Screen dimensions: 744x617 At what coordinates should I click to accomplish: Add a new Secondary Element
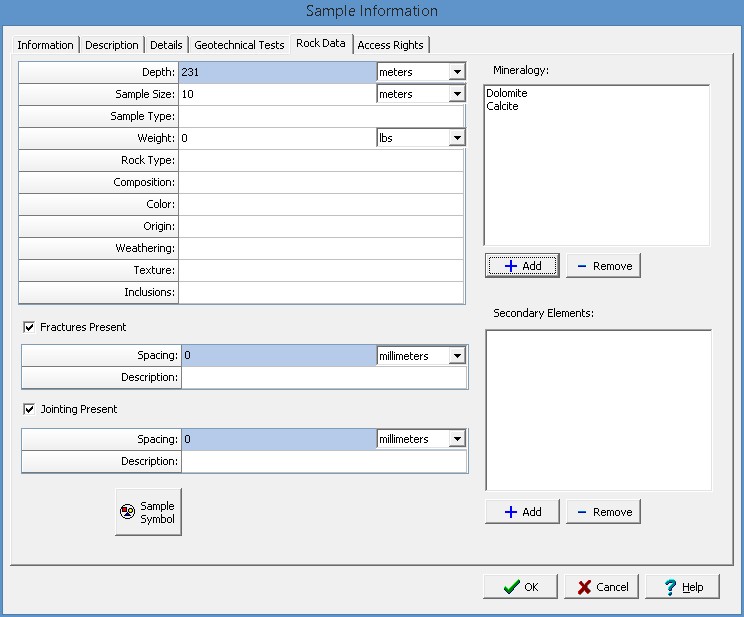pyautogui.click(x=522, y=511)
